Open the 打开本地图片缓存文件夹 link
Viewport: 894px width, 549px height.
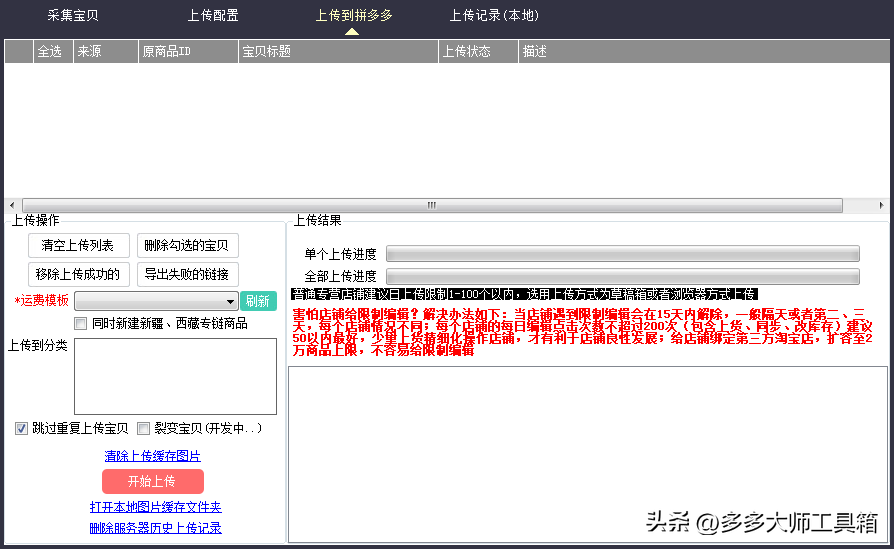pos(156,507)
